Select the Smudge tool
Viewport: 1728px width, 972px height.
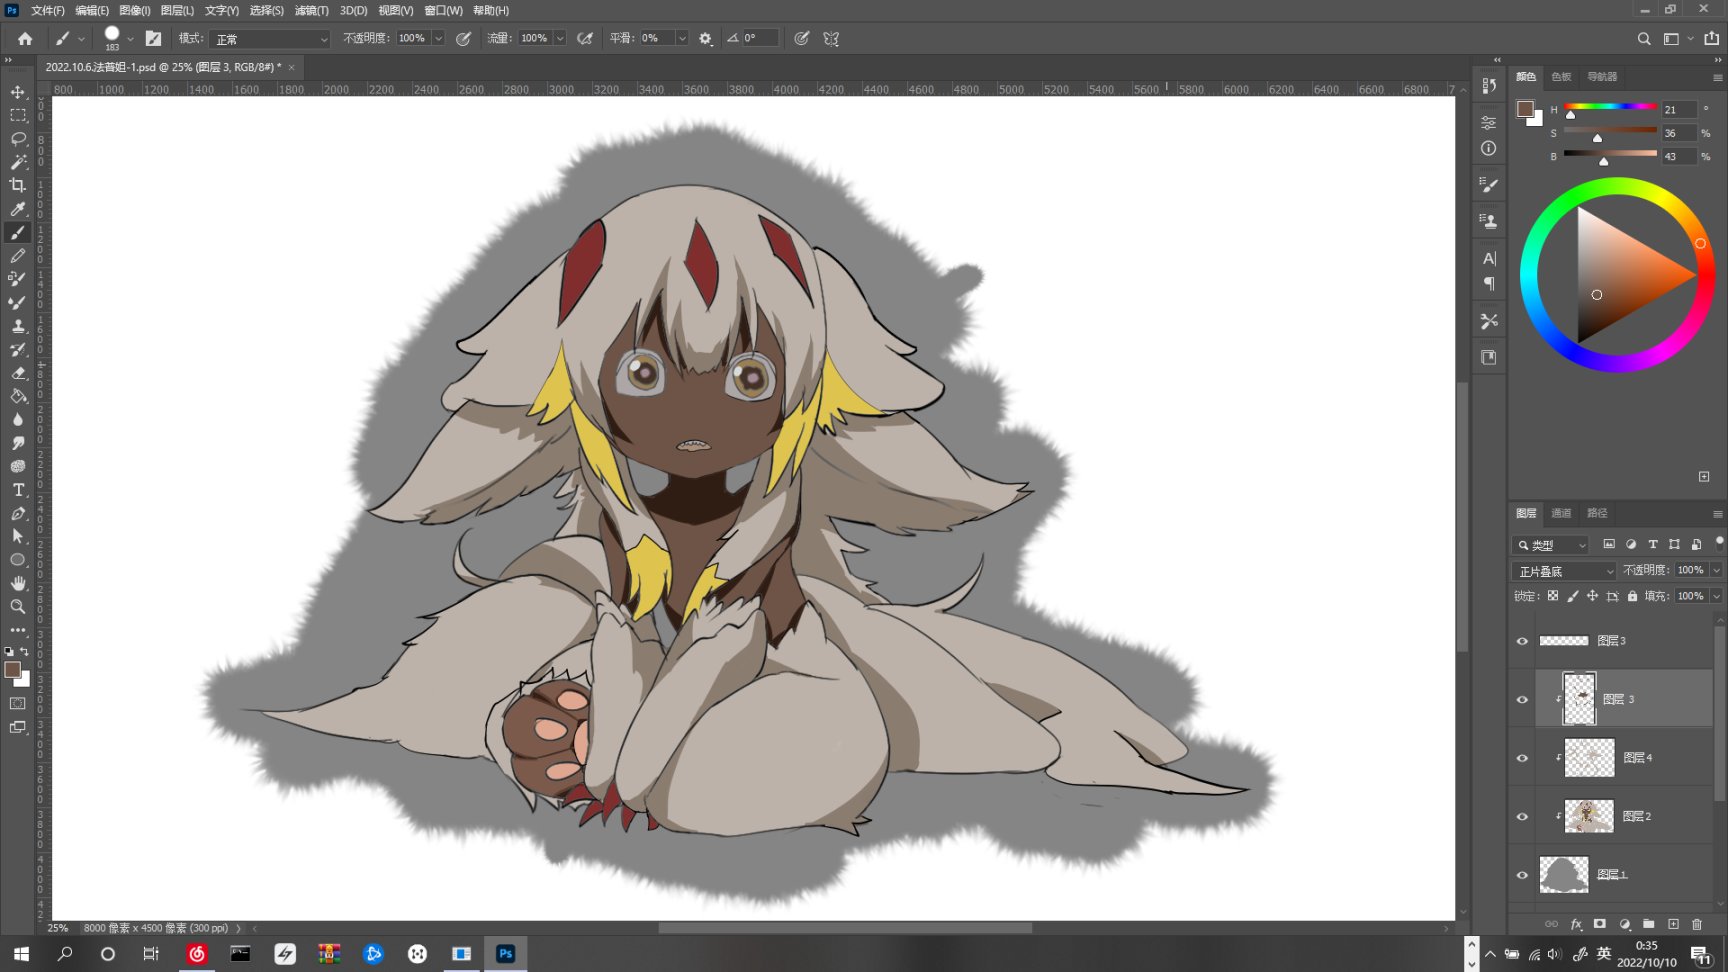tap(18, 443)
